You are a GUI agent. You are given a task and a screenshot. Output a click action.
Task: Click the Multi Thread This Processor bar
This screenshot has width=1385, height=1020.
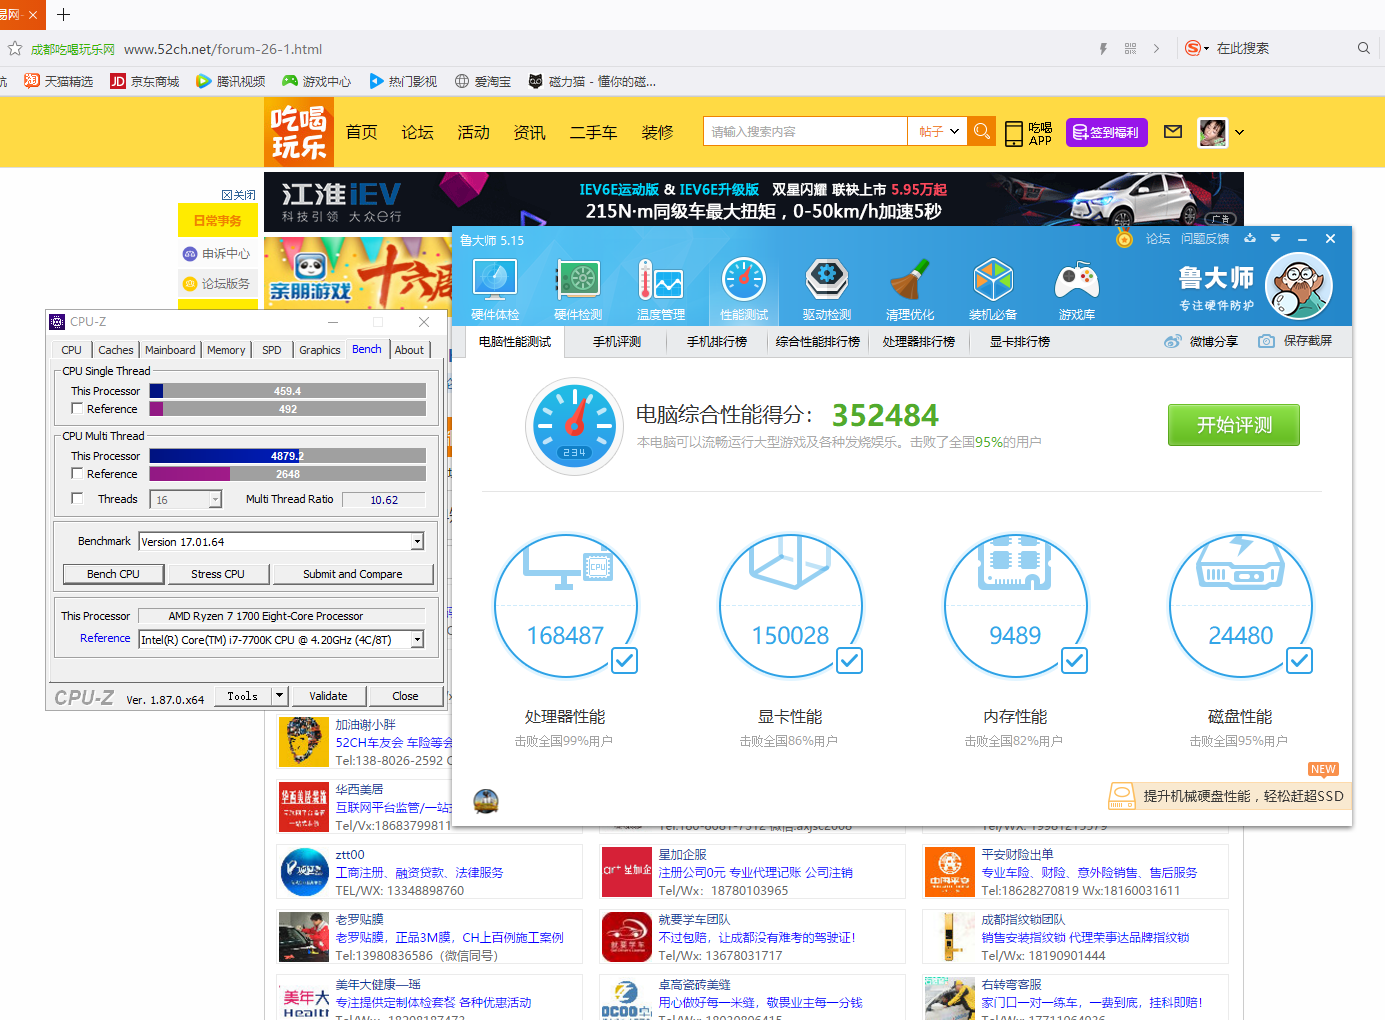point(288,456)
